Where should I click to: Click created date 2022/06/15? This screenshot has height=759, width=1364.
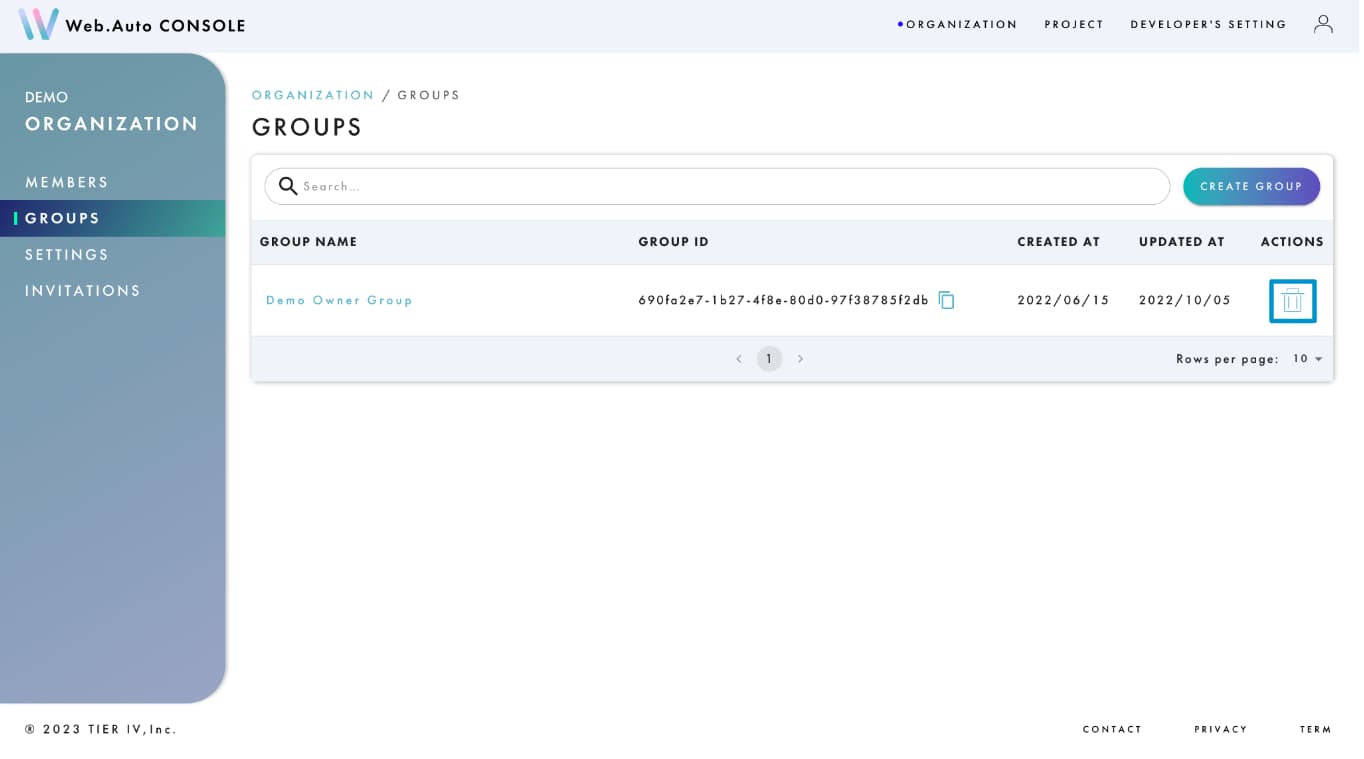pos(1063,300)
